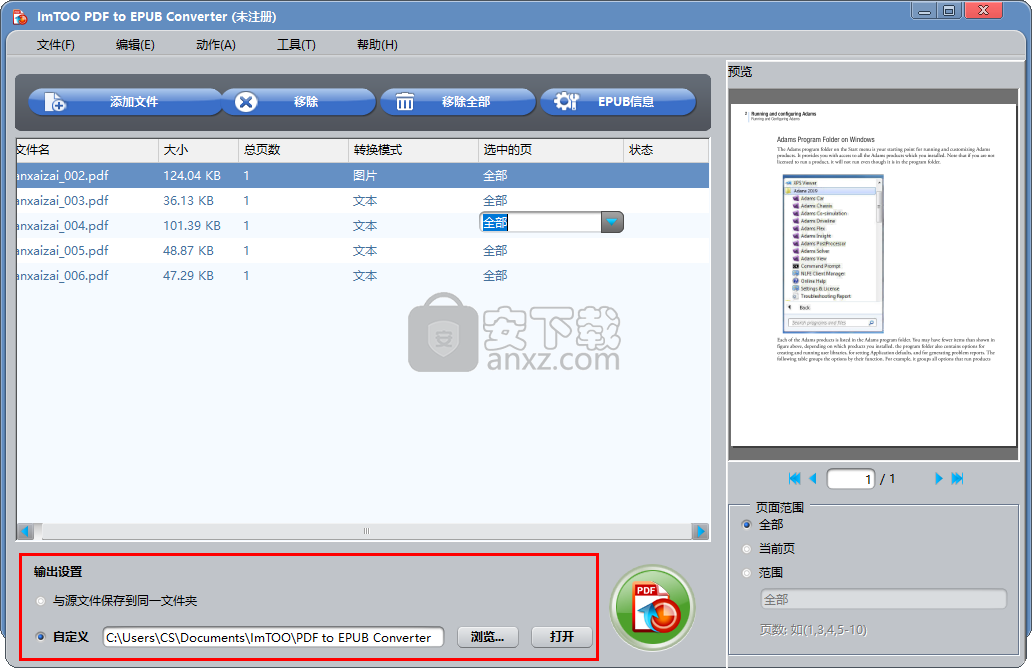
Task: Click the preview page number field
Action: (x=850, y=478)
